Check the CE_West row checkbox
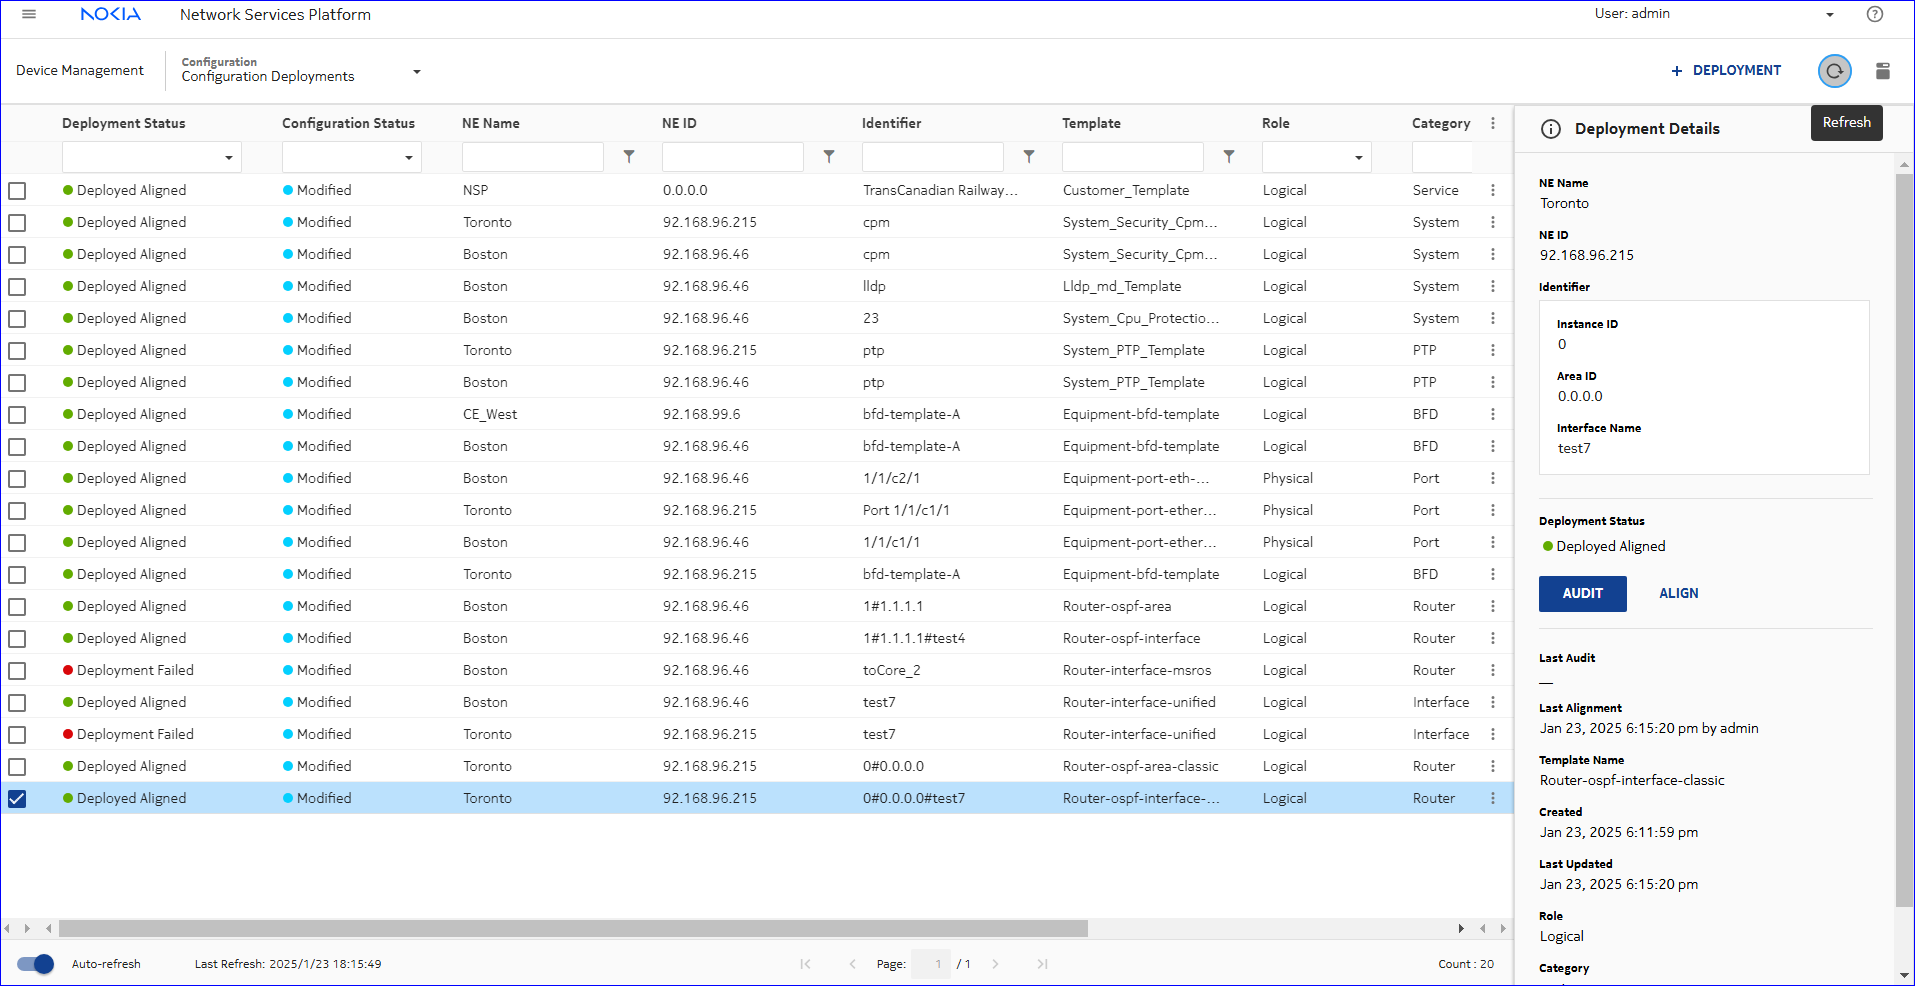 (17, 414)
